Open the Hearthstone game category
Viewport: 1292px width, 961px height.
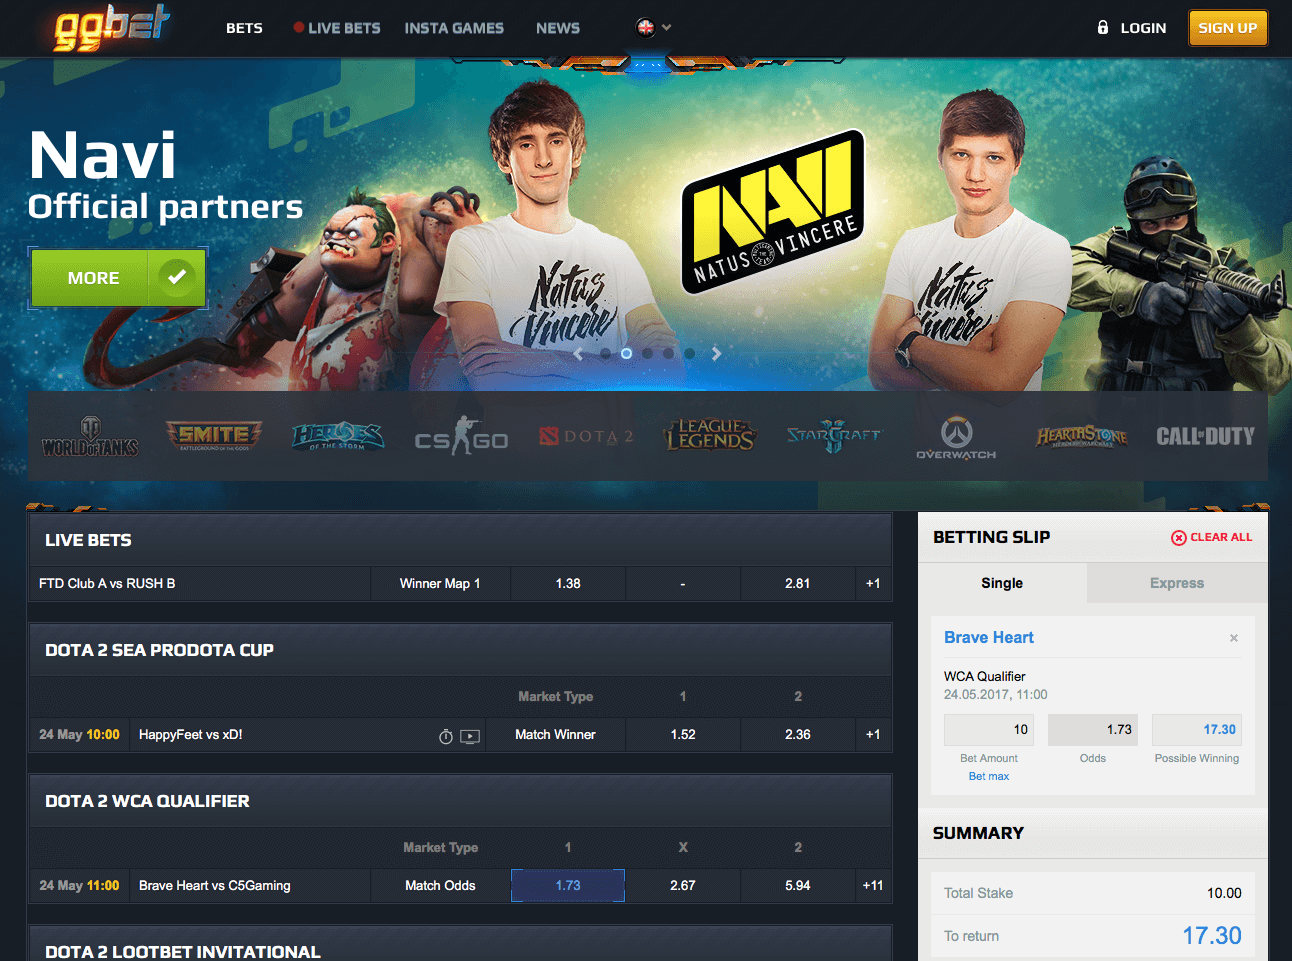1081,436
